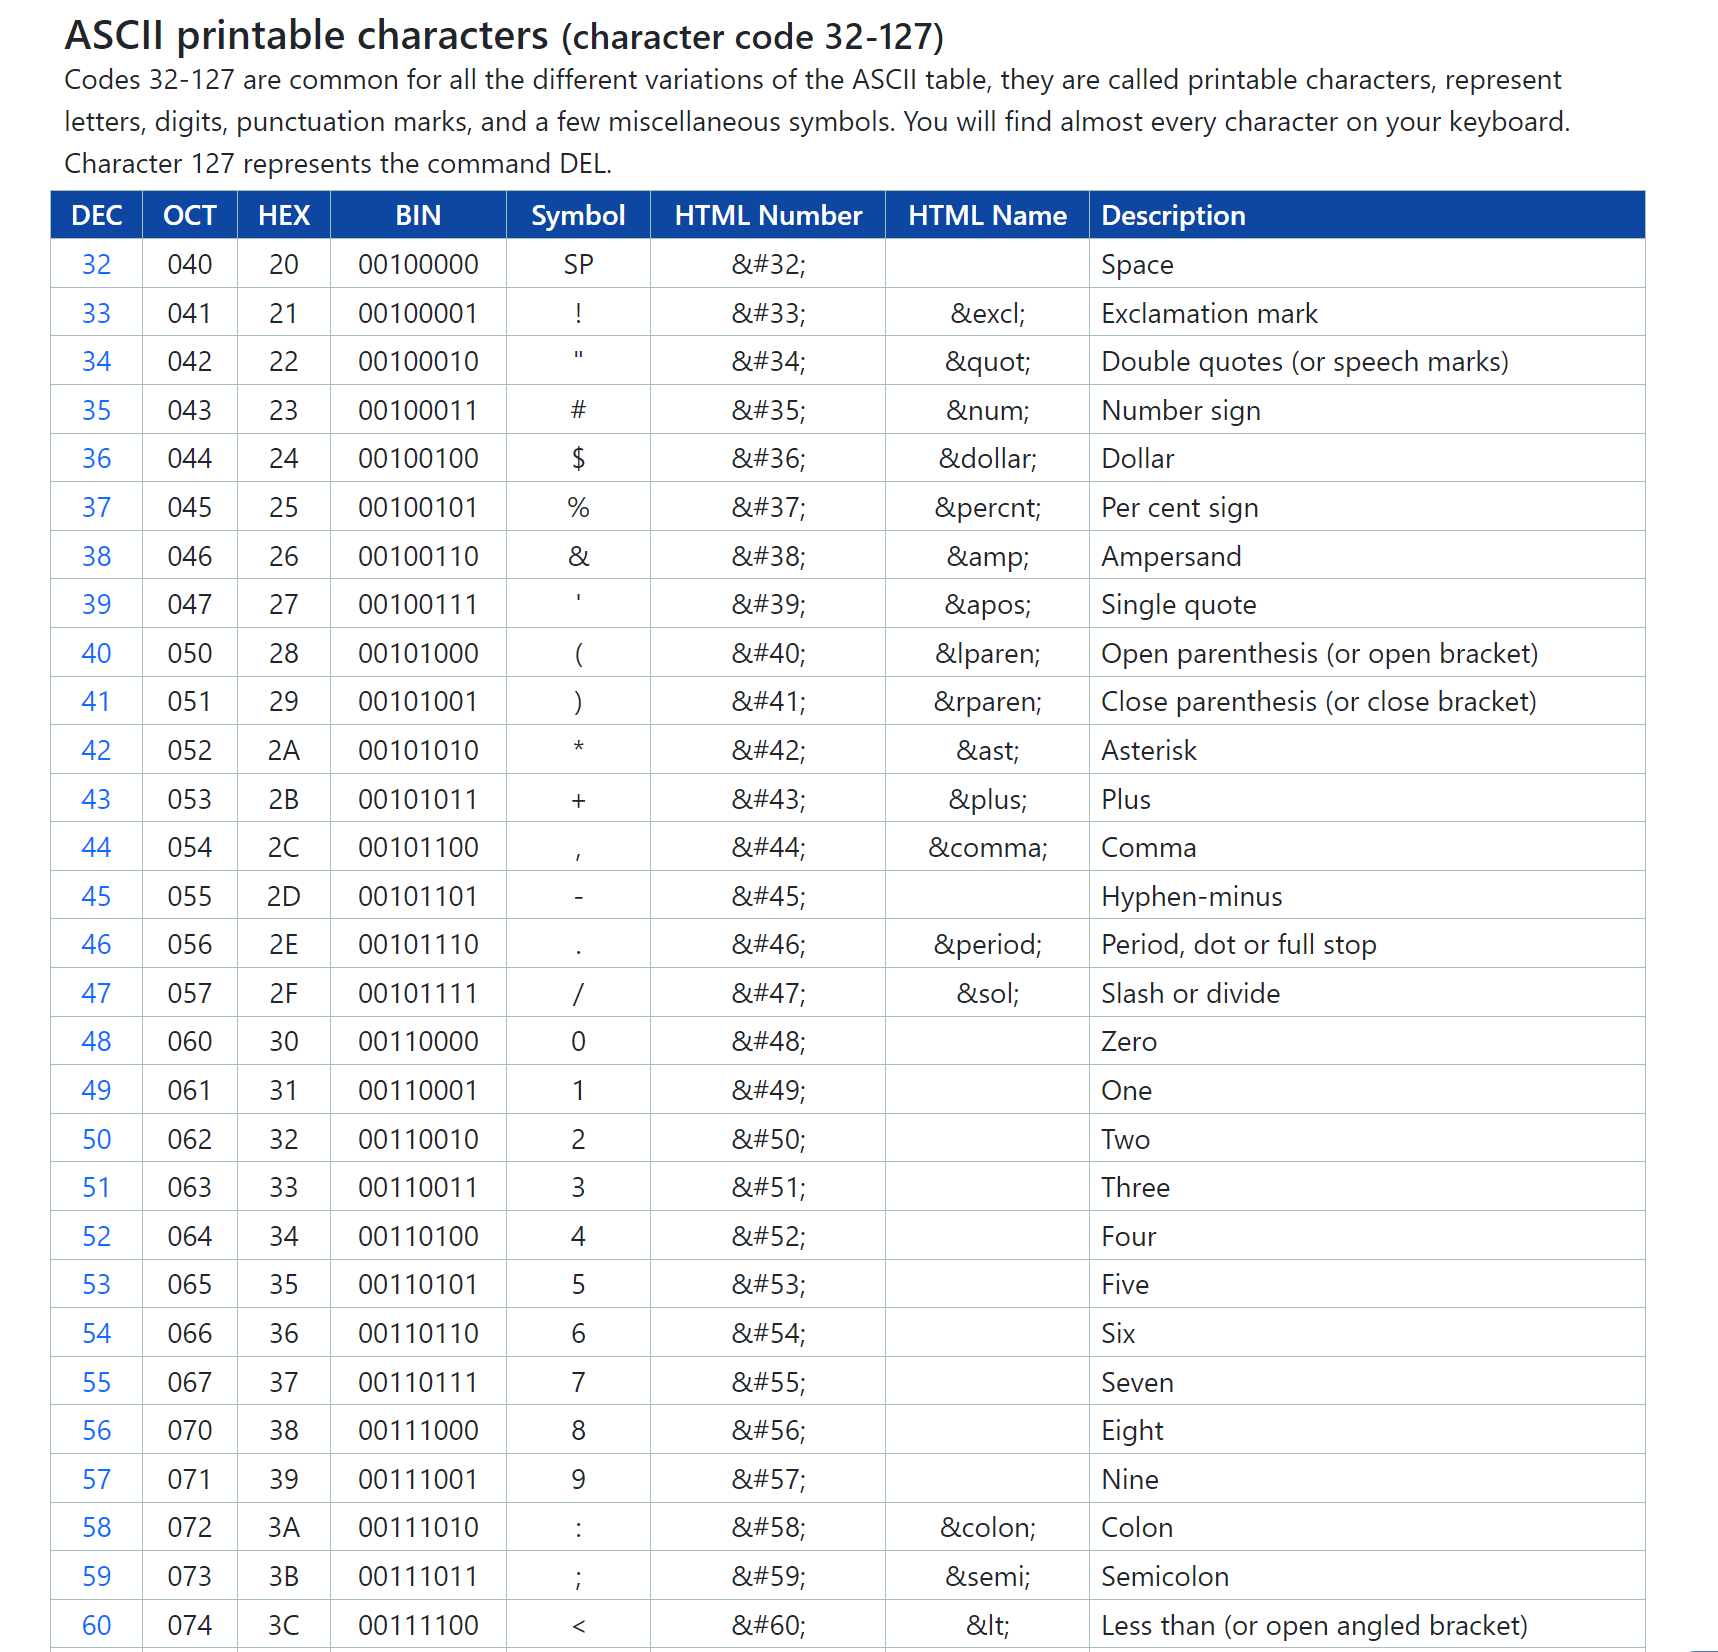Follow the DEC 48 Zero link
This screenshot has width=1718, height=1652.
96,1042
